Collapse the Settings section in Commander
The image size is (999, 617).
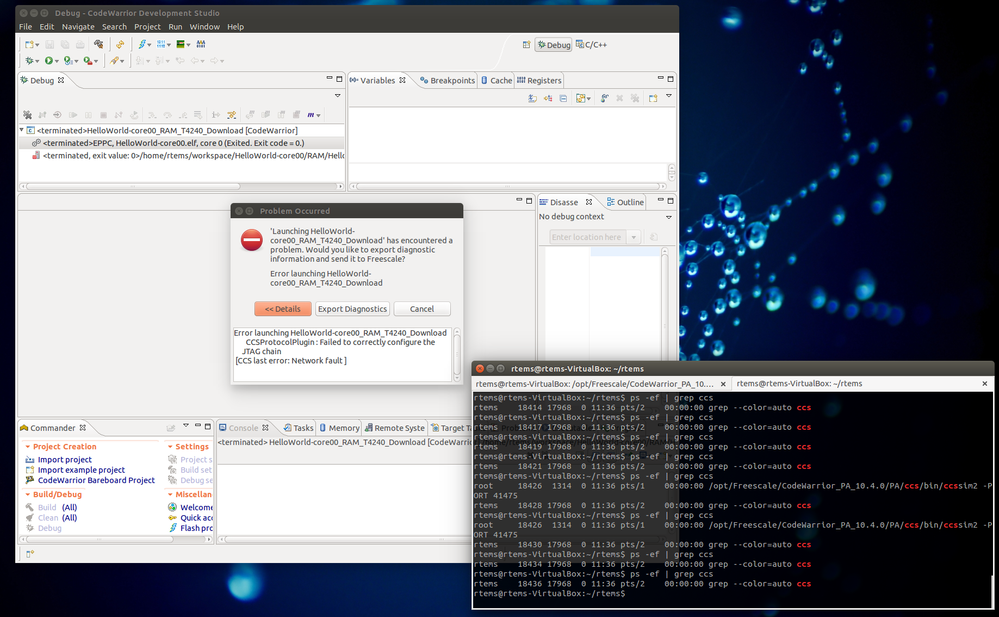(170, 447)
